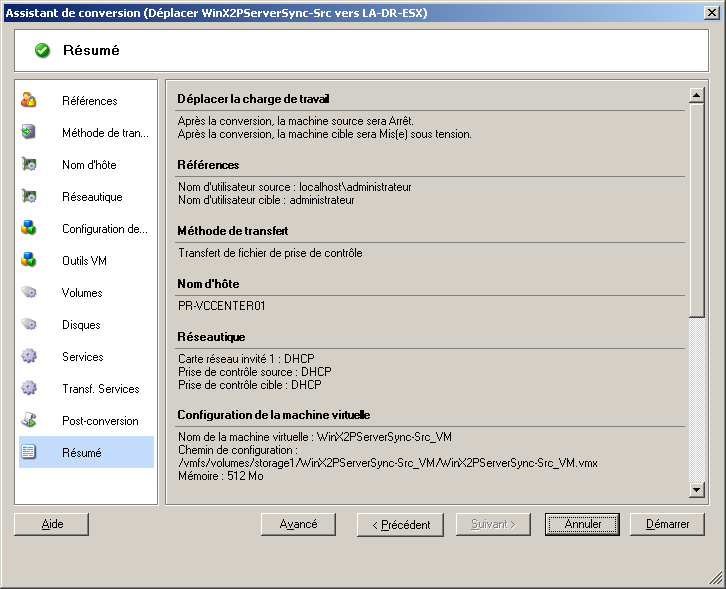Viewport: 726px width, 589px height.
Task: Click the 'Méthode de transfert' summary heading
Action: [x=232, y=231]
